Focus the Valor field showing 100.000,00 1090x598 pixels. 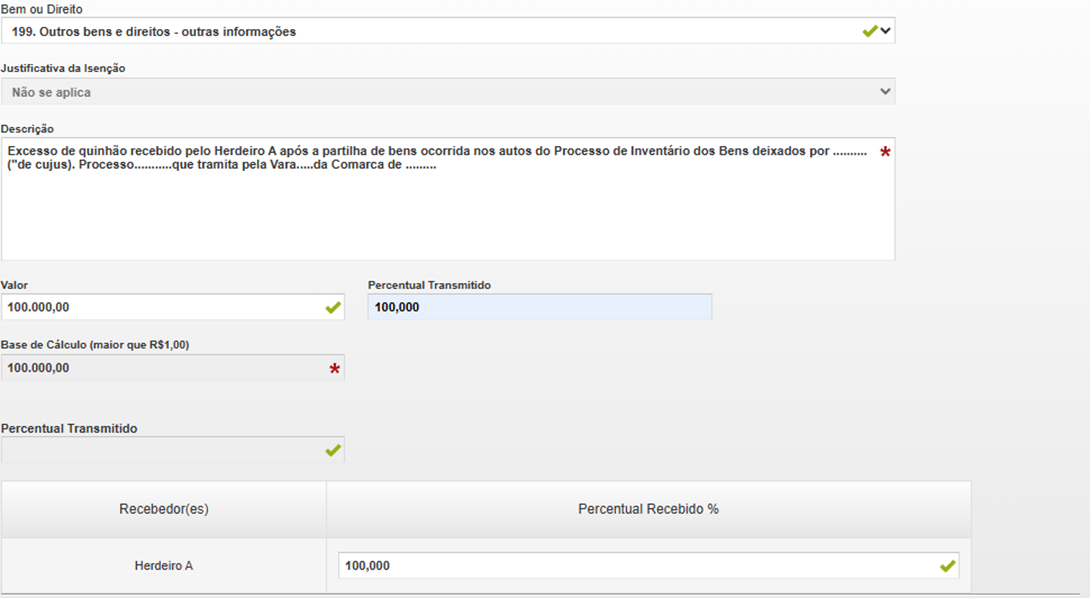(160, 307)
